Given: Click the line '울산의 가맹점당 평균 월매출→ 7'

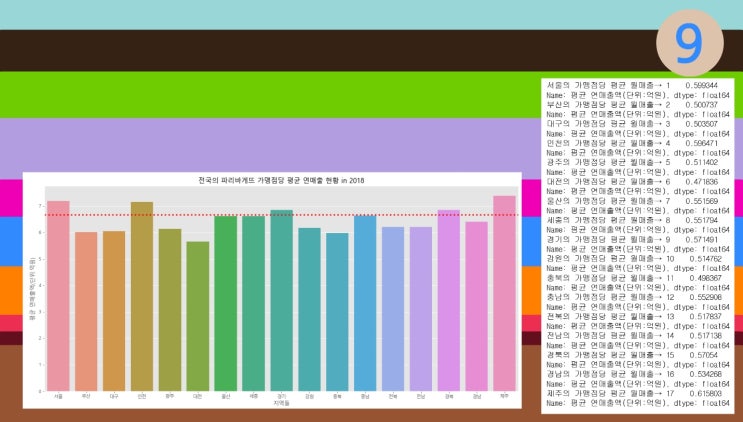Looking at the screenshot, I should 608,201.
